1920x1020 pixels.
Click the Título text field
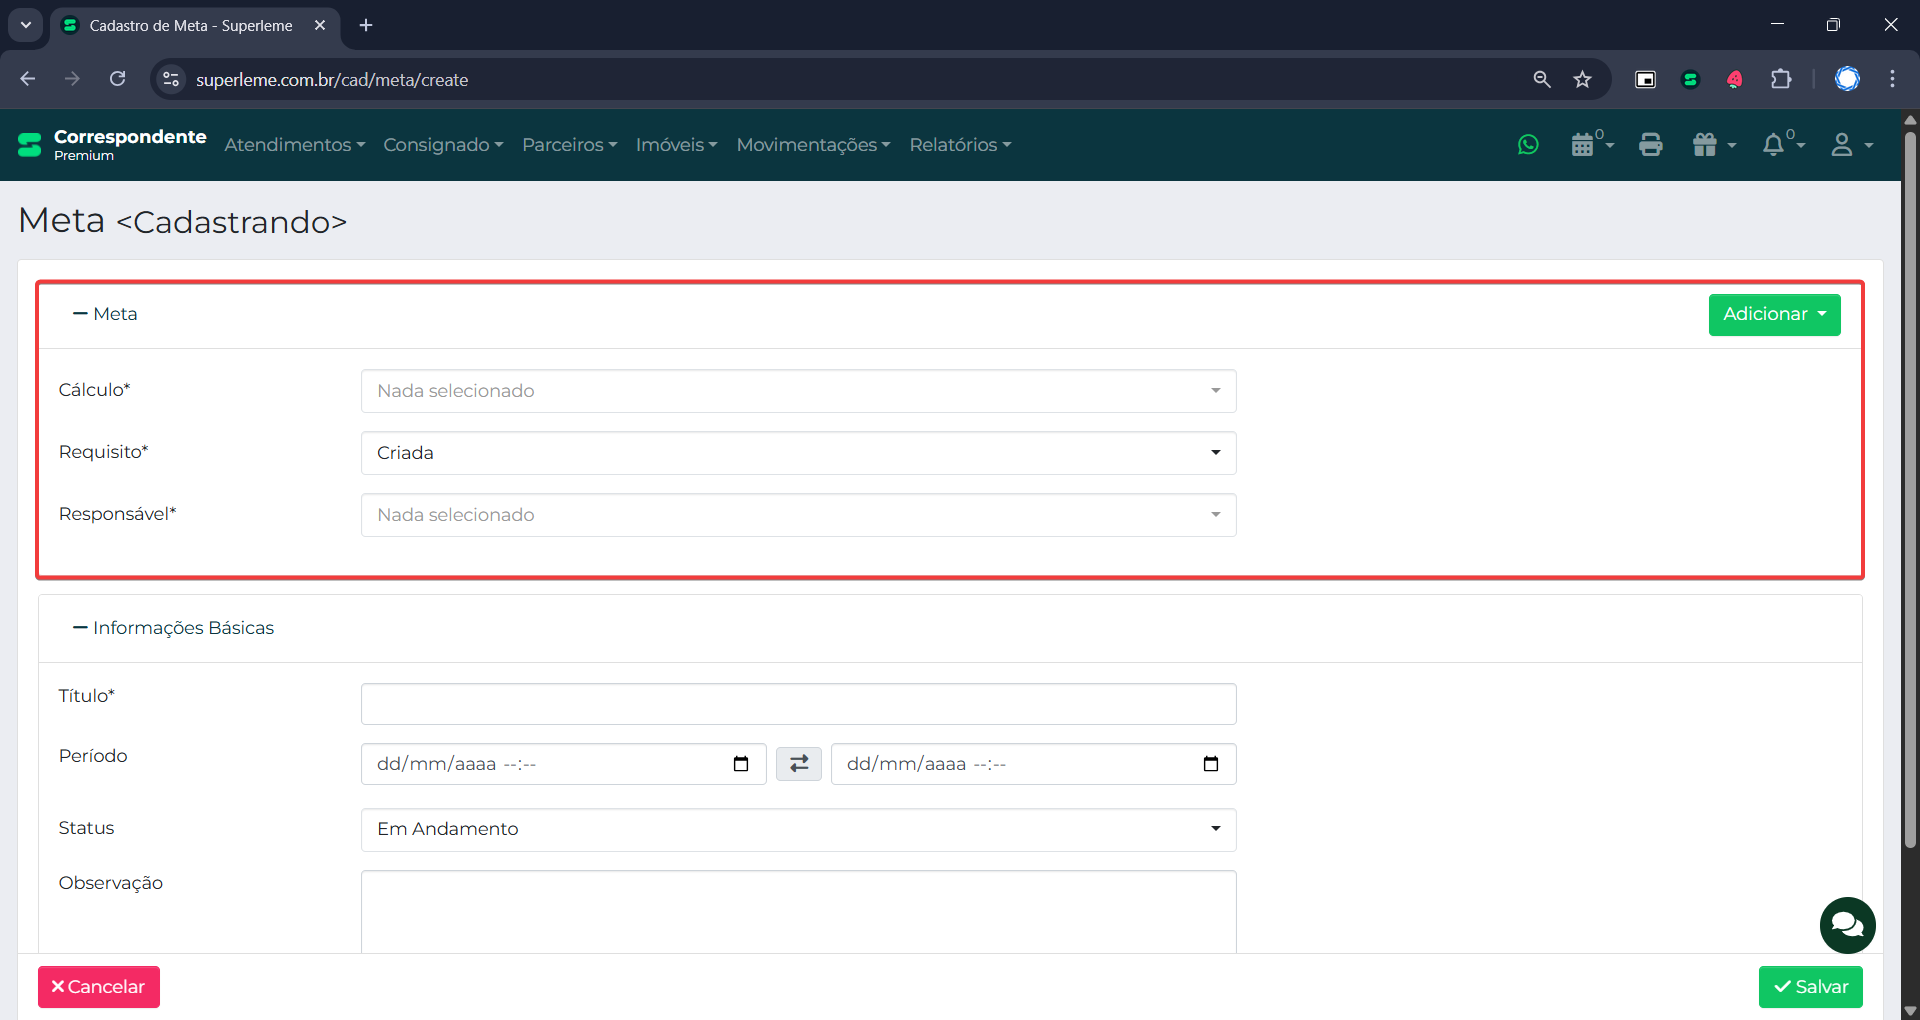(798, 704)
